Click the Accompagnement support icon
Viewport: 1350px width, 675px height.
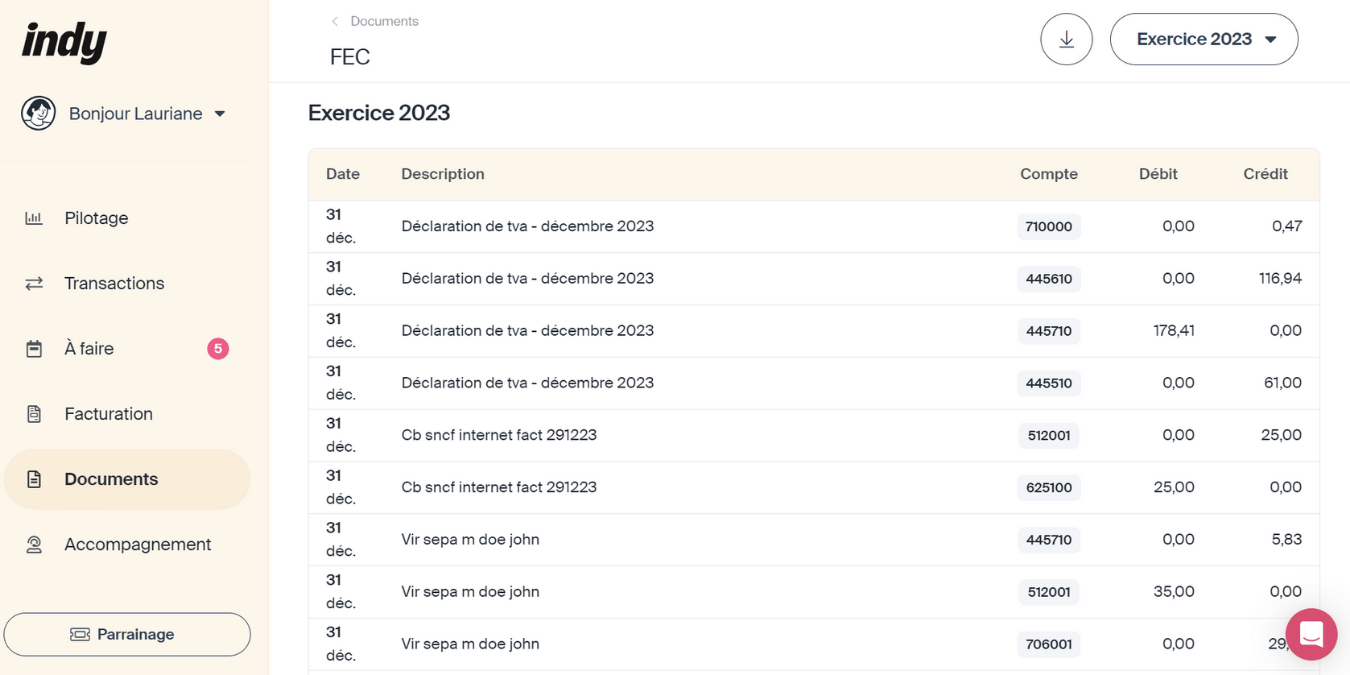pyautogui.click(x=34, y=545)
